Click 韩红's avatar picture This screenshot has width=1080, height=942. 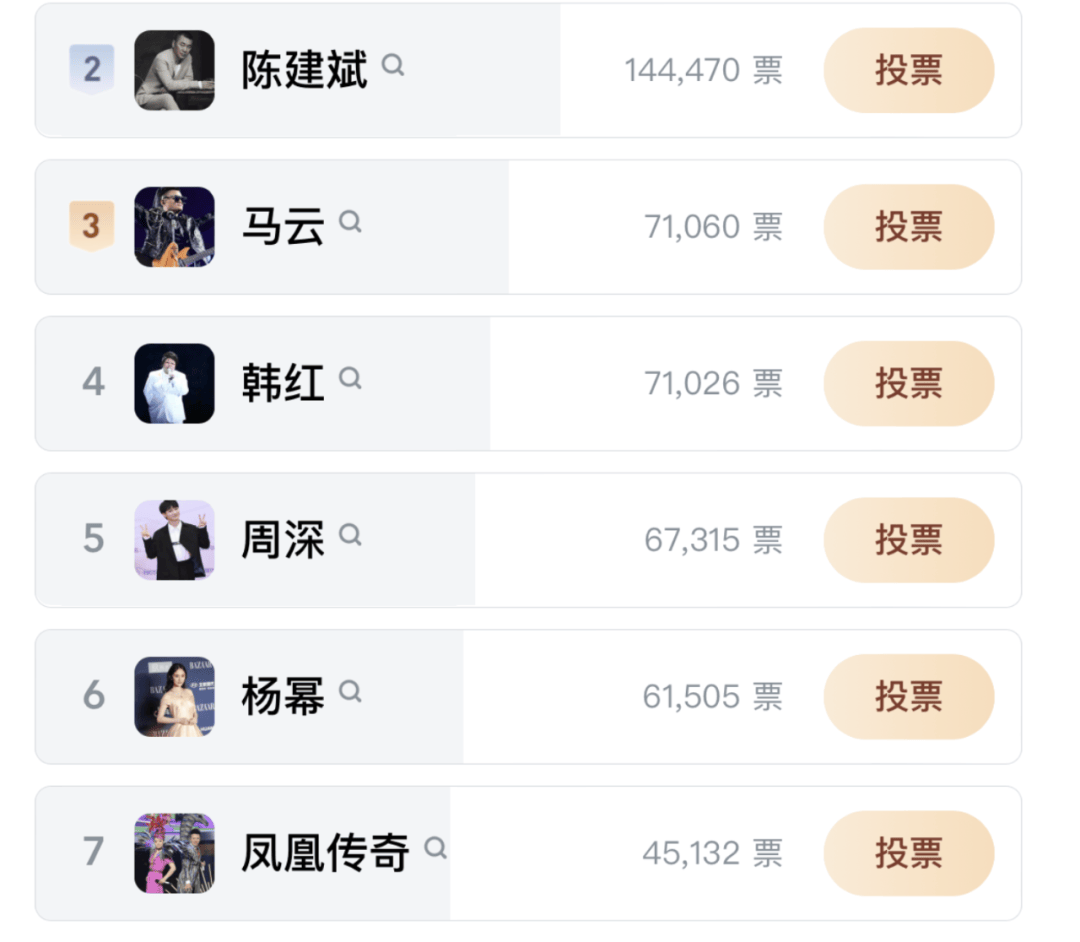[x=175, y=383]
